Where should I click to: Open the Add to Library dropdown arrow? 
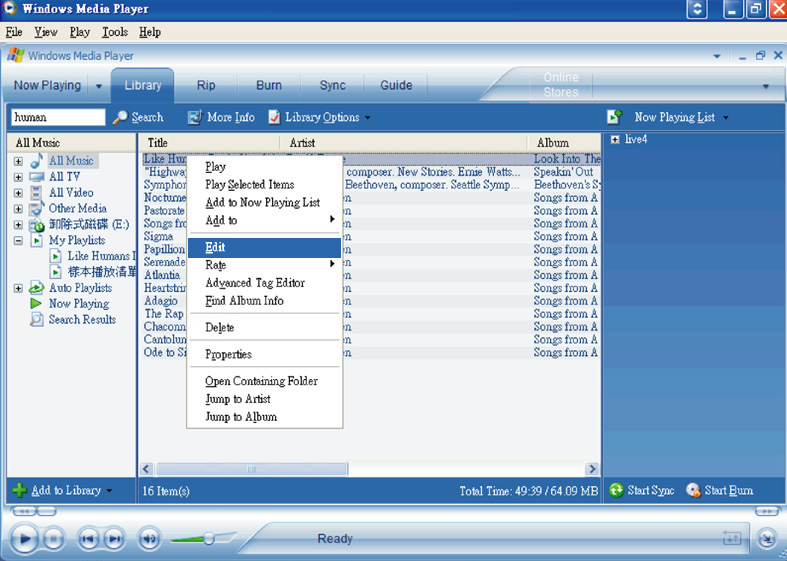pos(109,491)
